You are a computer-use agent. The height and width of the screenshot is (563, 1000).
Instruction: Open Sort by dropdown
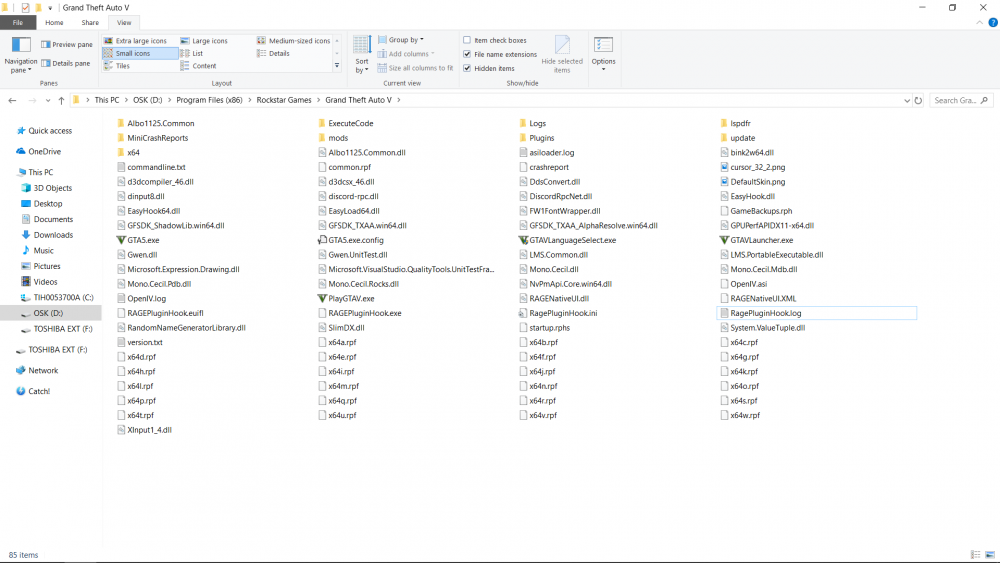coord(362,55)
